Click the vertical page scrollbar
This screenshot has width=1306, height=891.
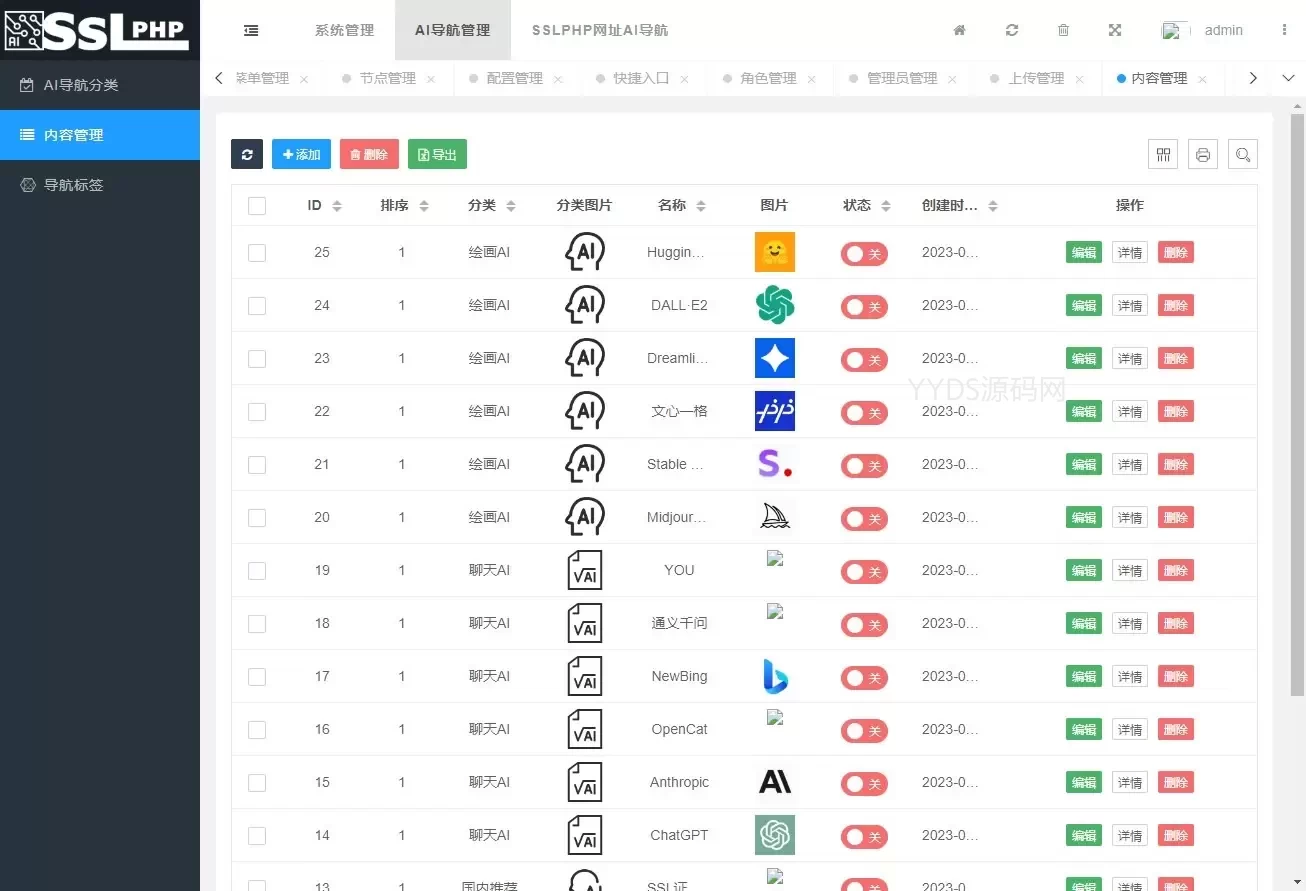coord(1297,400)
